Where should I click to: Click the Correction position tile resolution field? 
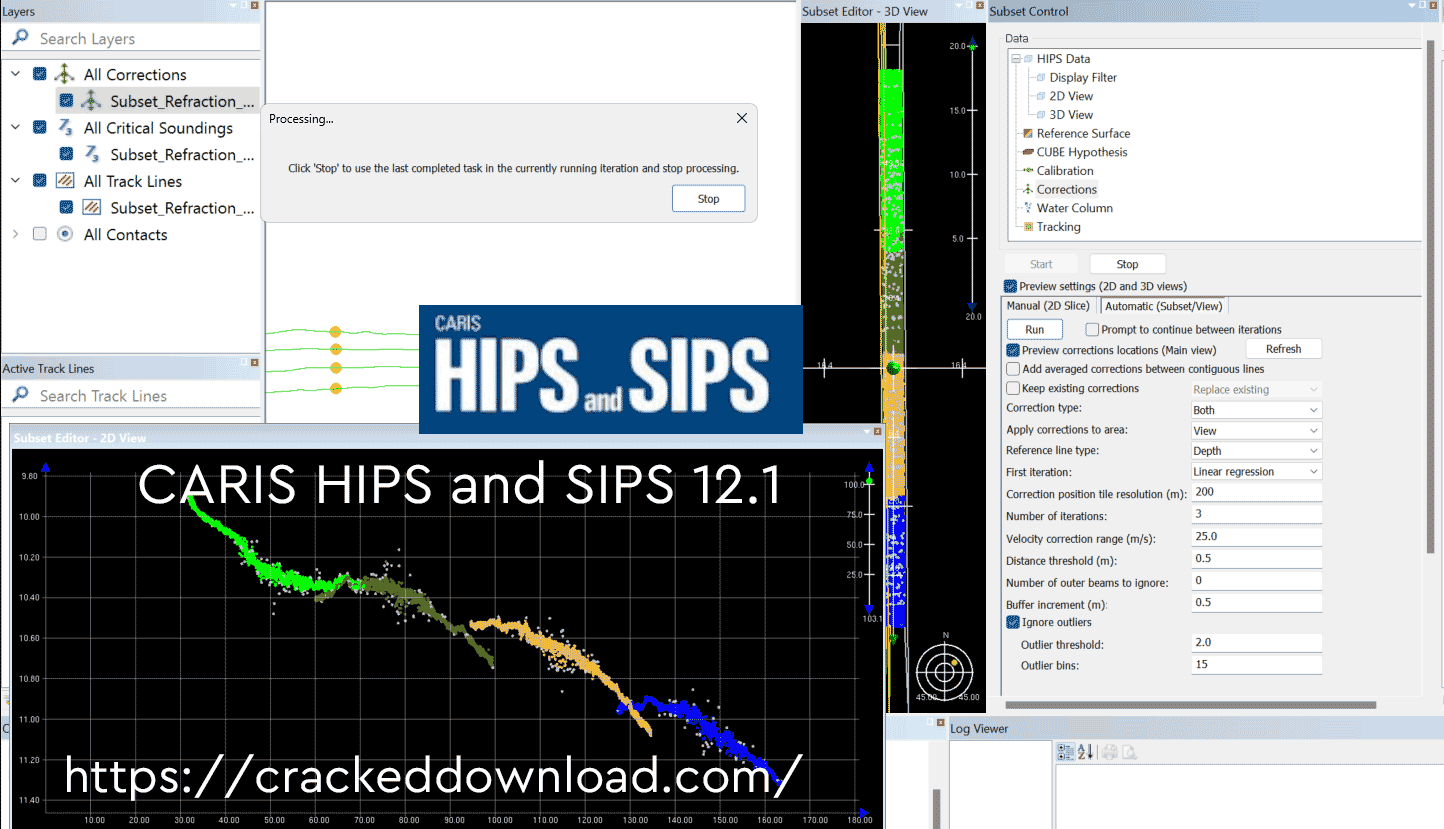pyautogui.click(x=1256, y=493)
